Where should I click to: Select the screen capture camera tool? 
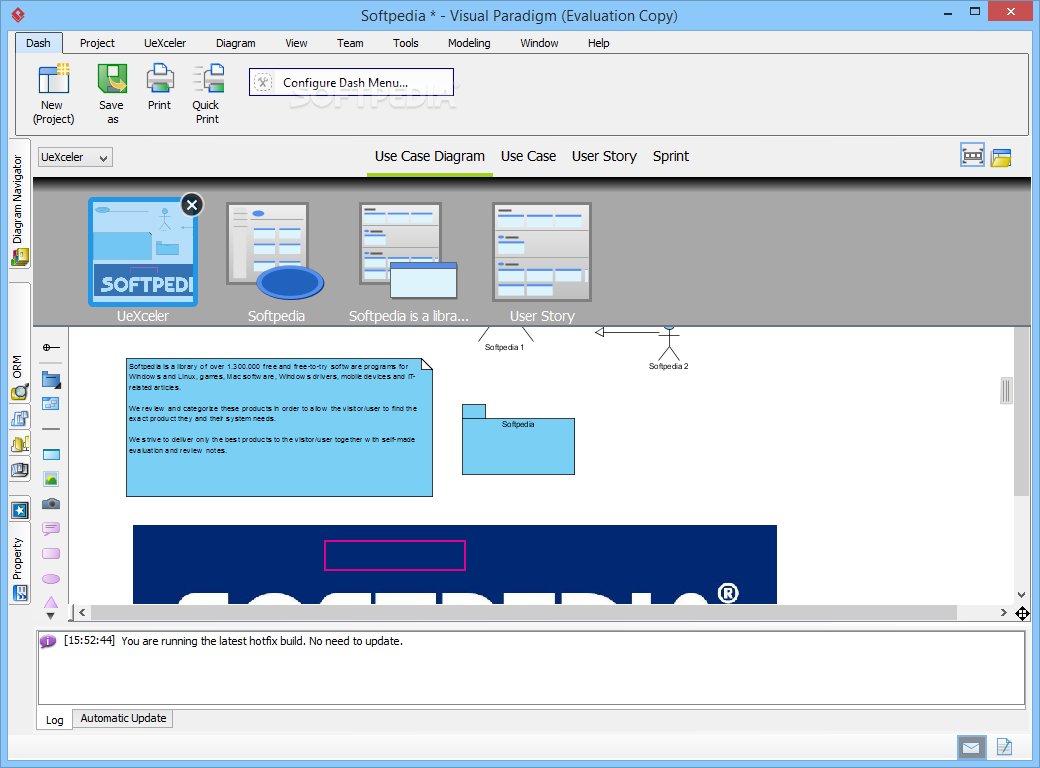pos(51,504)
